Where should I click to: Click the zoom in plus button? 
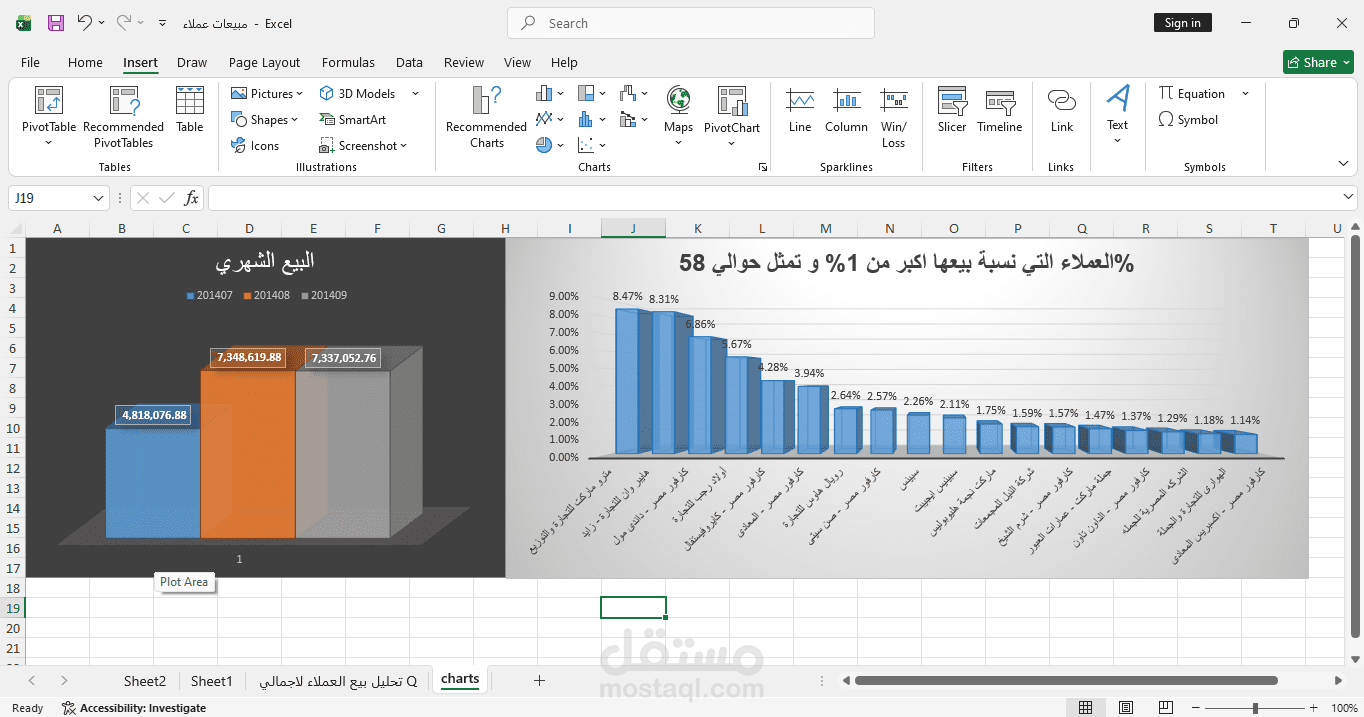(x=1316, y=708)
